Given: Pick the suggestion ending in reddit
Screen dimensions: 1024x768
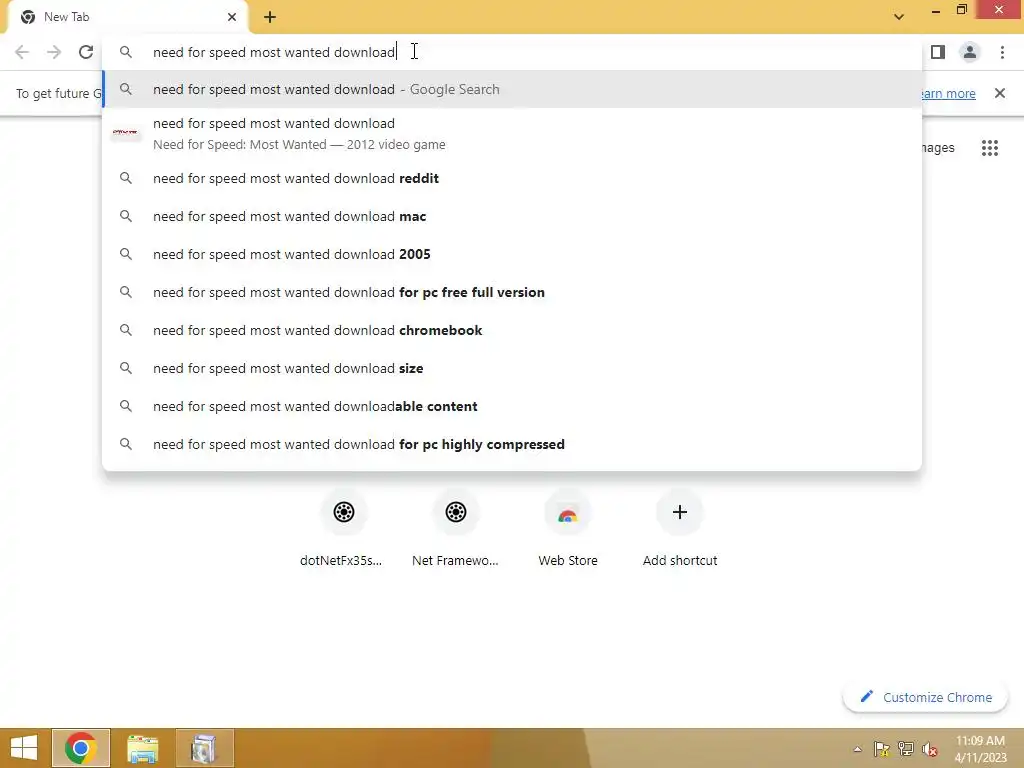Looking at the screenshot, I should point(512,178).
